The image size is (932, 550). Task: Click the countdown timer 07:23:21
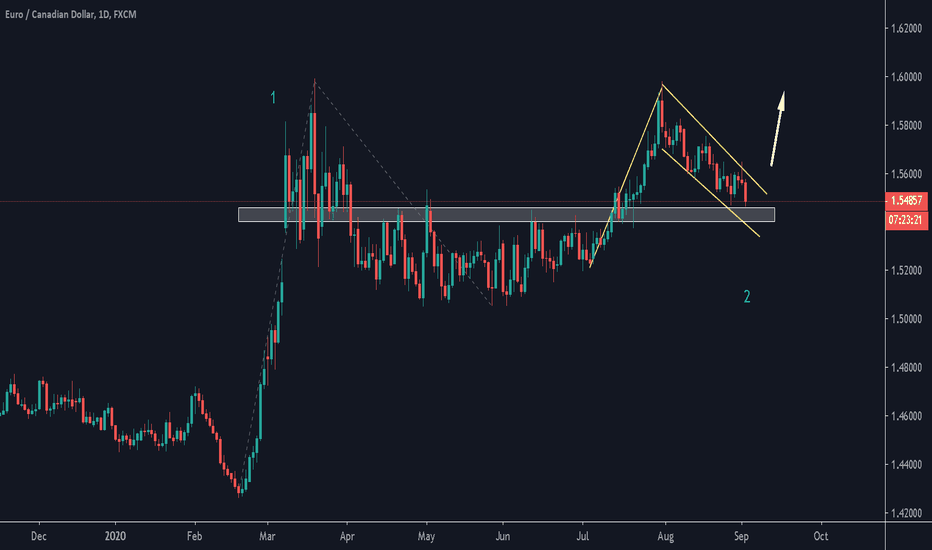coord(906,220)
